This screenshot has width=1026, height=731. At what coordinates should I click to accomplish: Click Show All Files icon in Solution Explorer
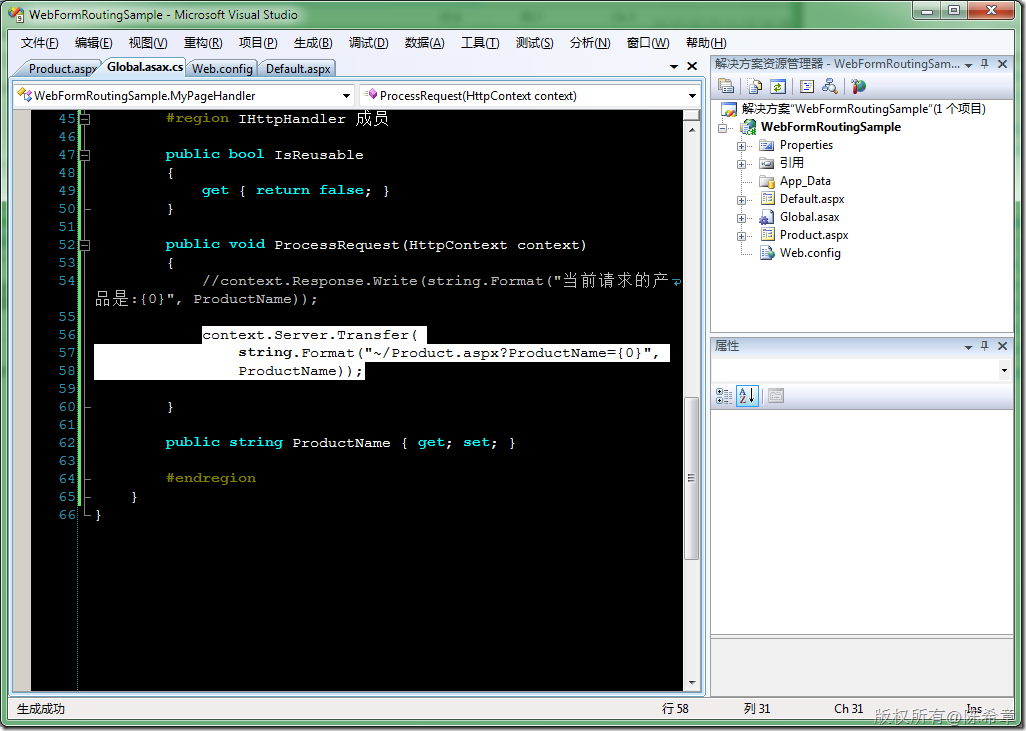(x=754, y=86)
